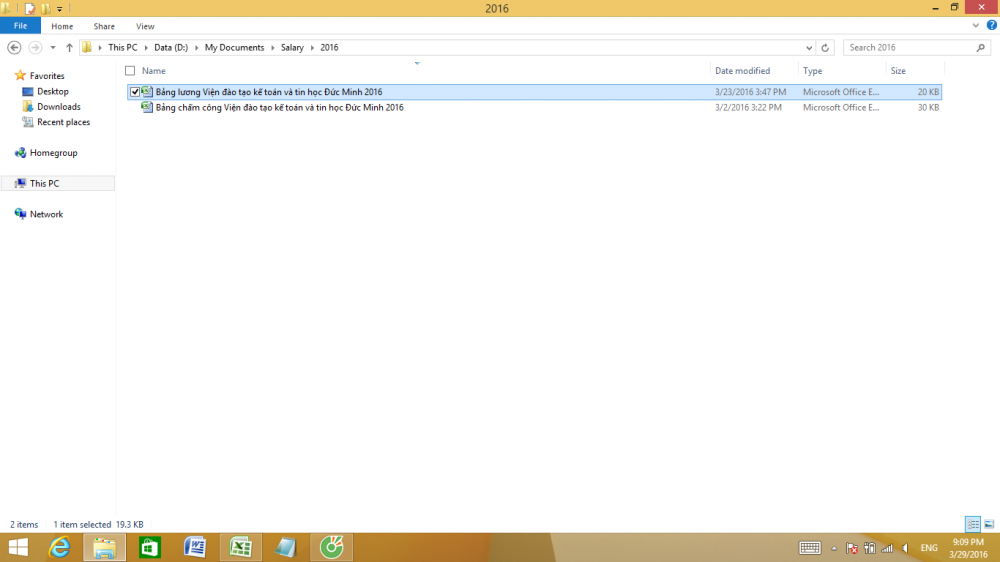Viewport: 1000px width, 562px height.
Task: Open Excel from the taskbar
Action: coord(240,547)
